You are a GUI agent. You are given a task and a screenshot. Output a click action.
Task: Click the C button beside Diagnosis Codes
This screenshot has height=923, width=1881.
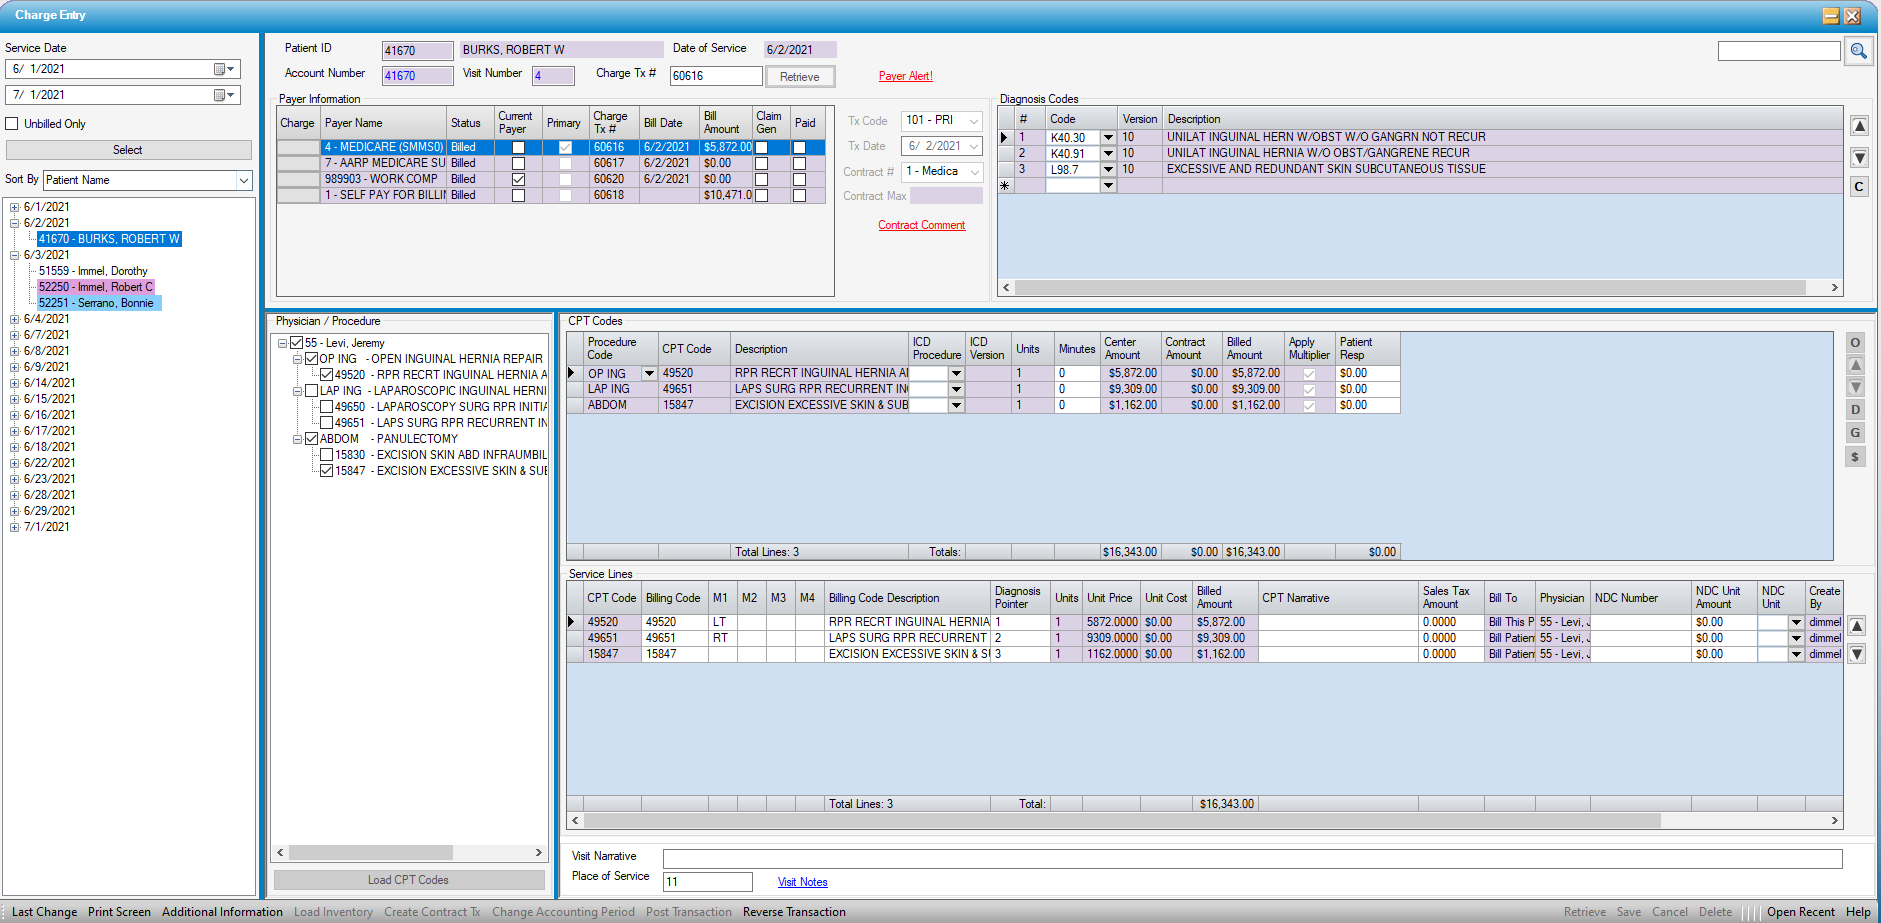pyautogui.click(x=1859, y=187)
